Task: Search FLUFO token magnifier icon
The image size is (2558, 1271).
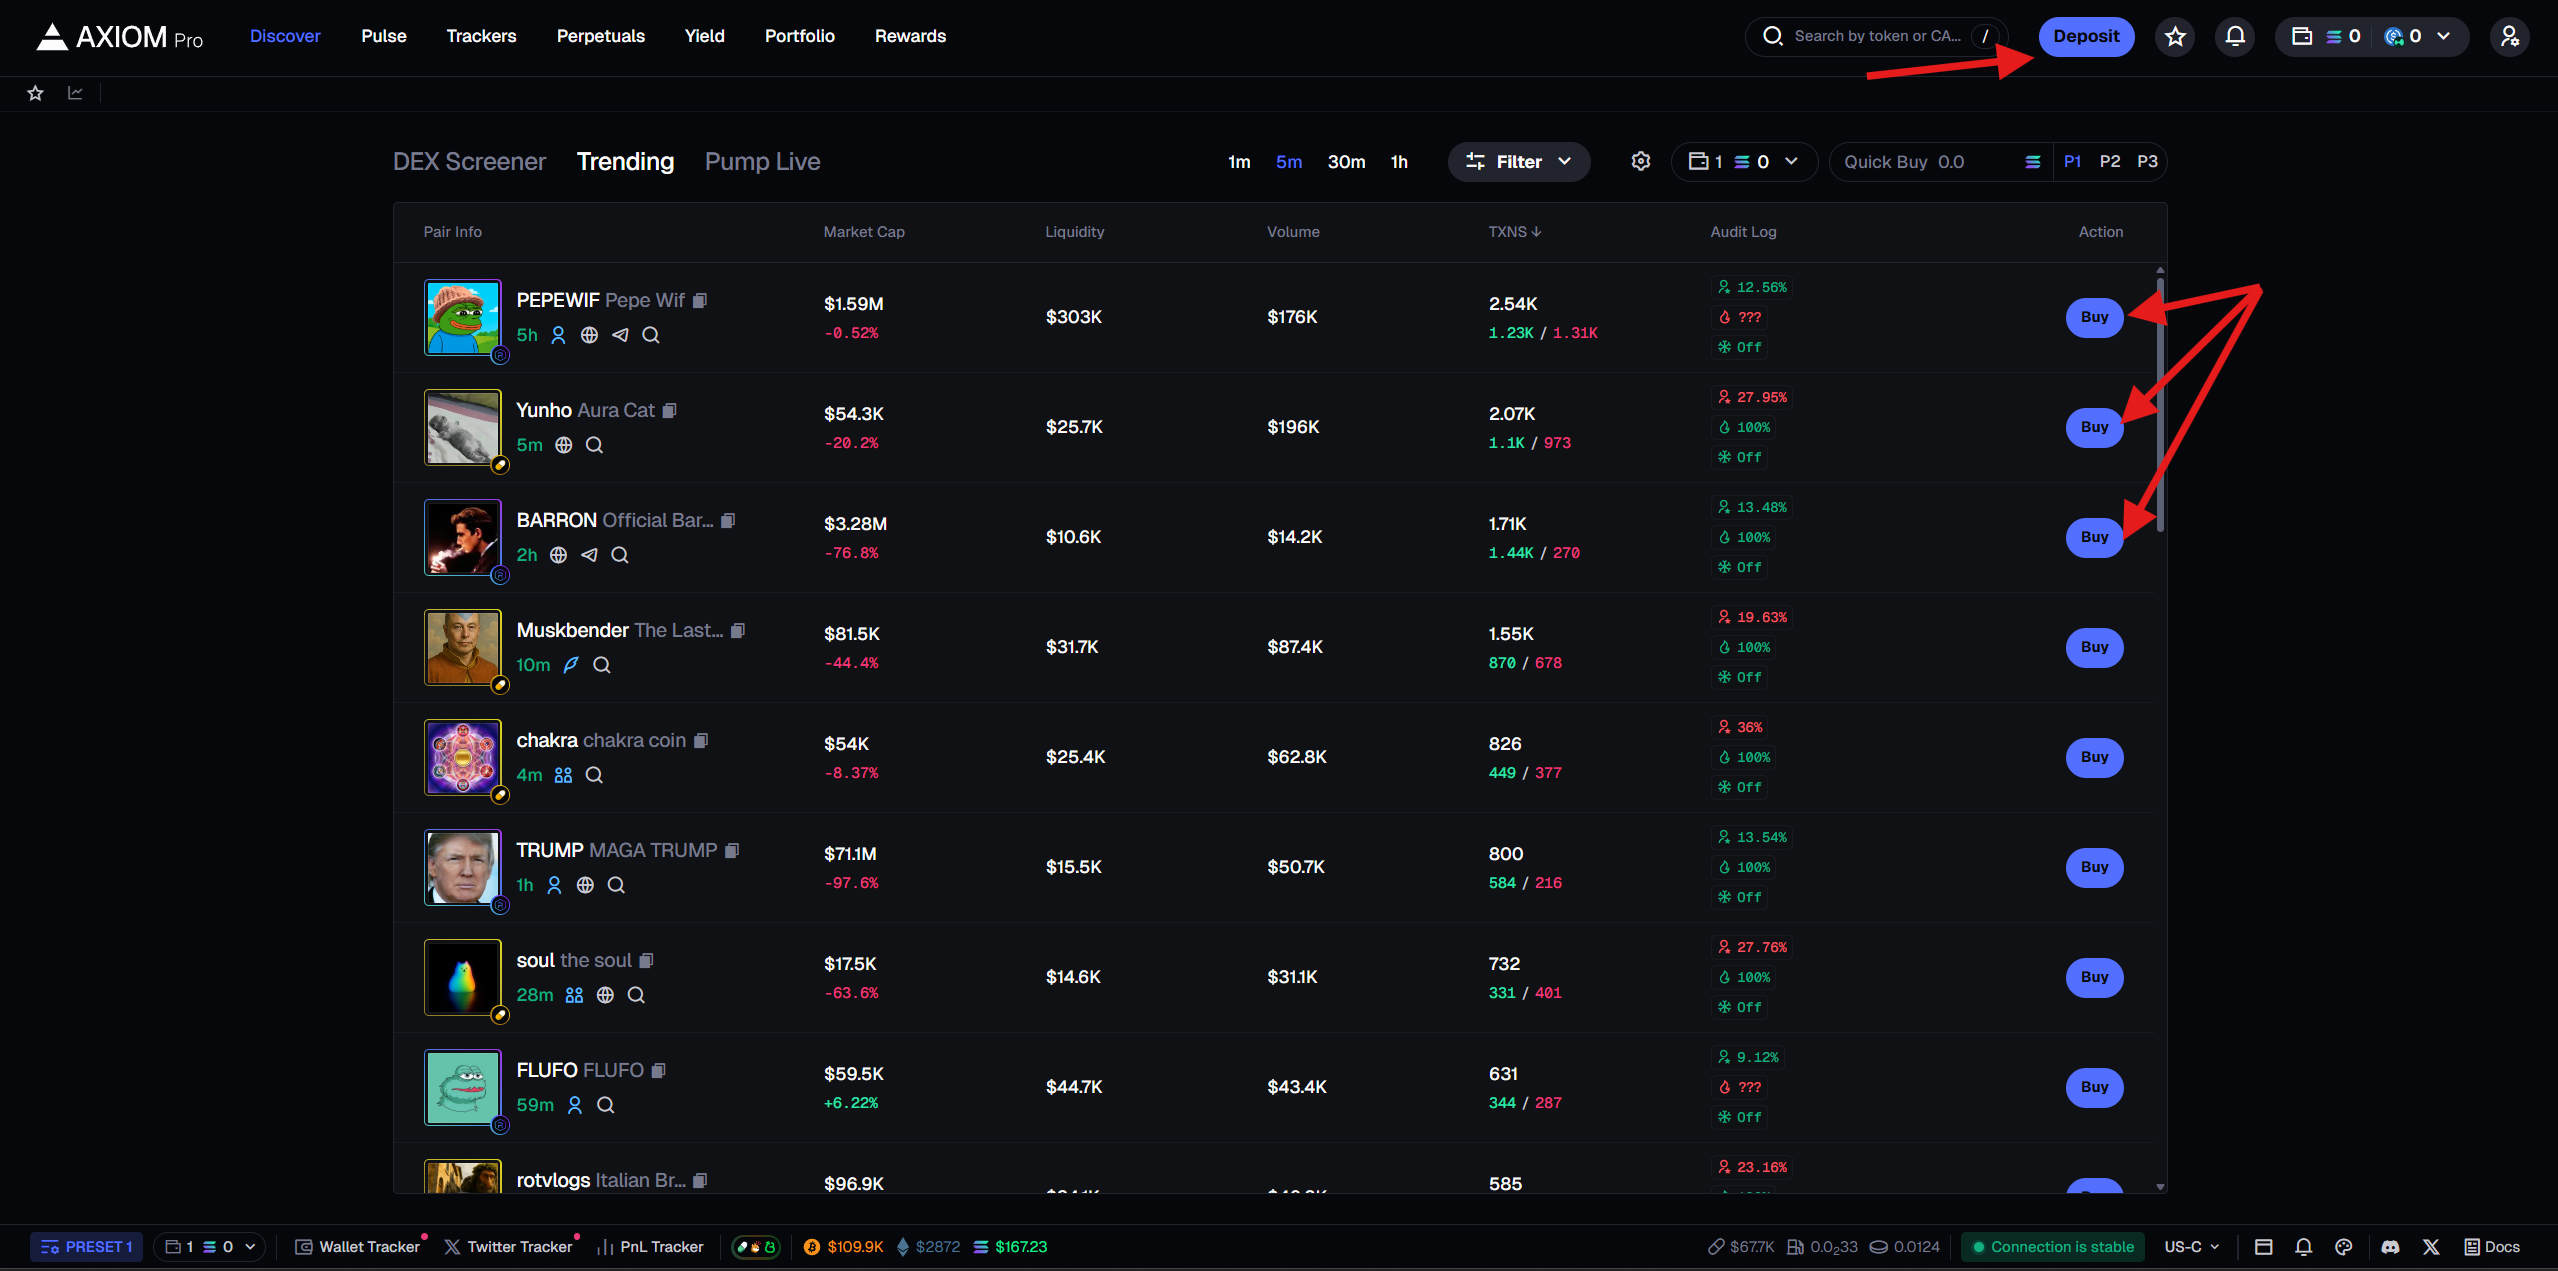Action: (x=605, y=1105)
